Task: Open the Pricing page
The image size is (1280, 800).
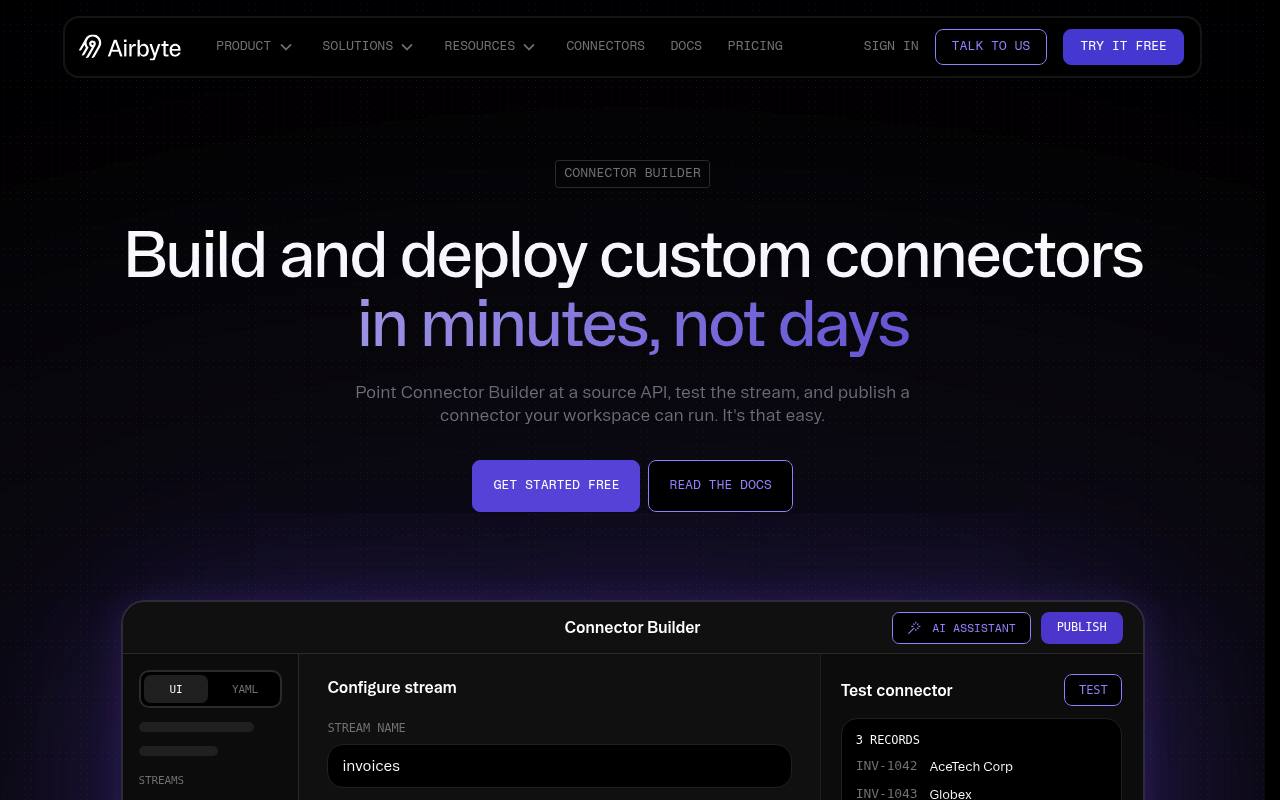Action: click(755, 46)
